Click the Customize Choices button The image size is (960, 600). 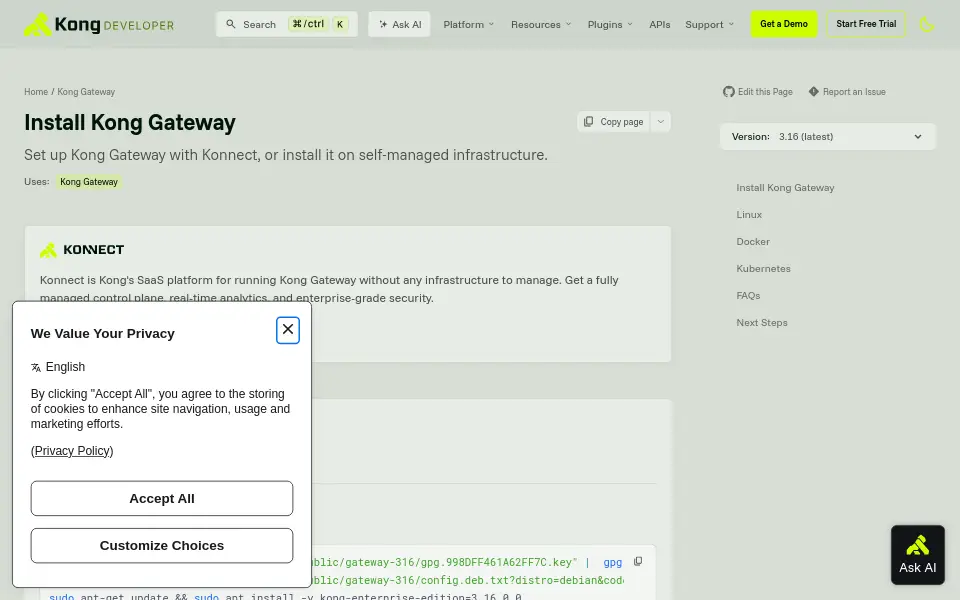click(162, 546)
